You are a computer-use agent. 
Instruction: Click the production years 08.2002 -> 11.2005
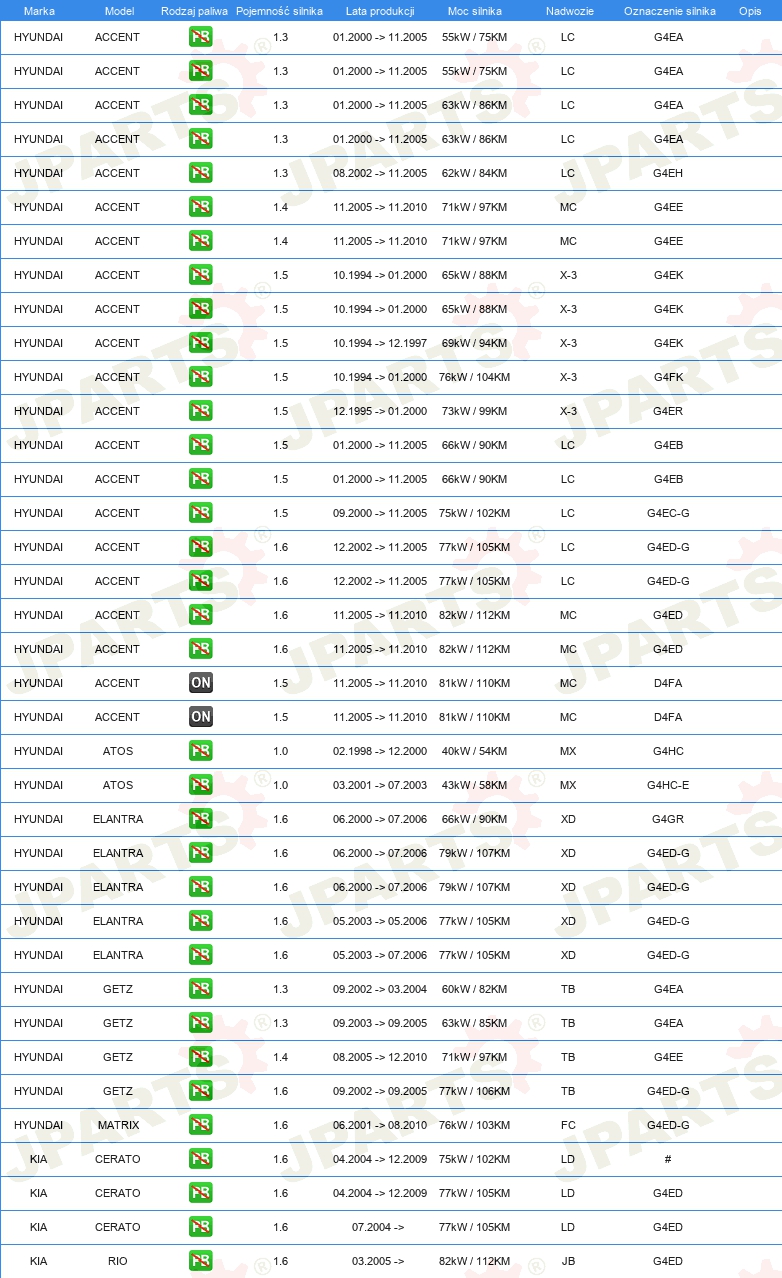(380, 173)
